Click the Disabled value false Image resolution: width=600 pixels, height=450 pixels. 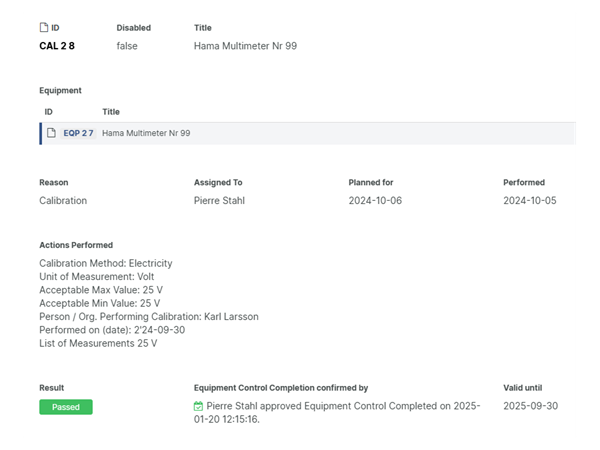pyautogui.click(x=127, y=46)
